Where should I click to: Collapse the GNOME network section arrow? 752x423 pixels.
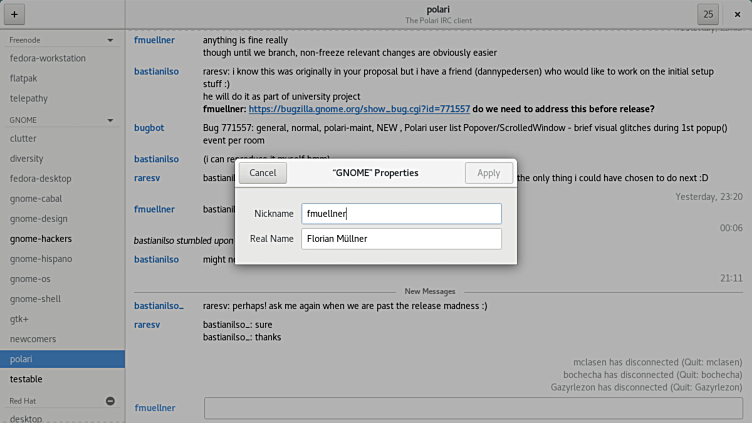pos(110,120)
